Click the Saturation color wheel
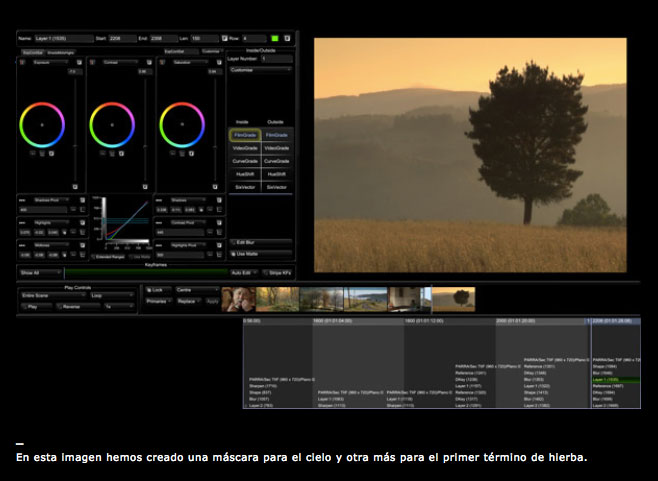658x481 pixels. [x=181, y=123]
